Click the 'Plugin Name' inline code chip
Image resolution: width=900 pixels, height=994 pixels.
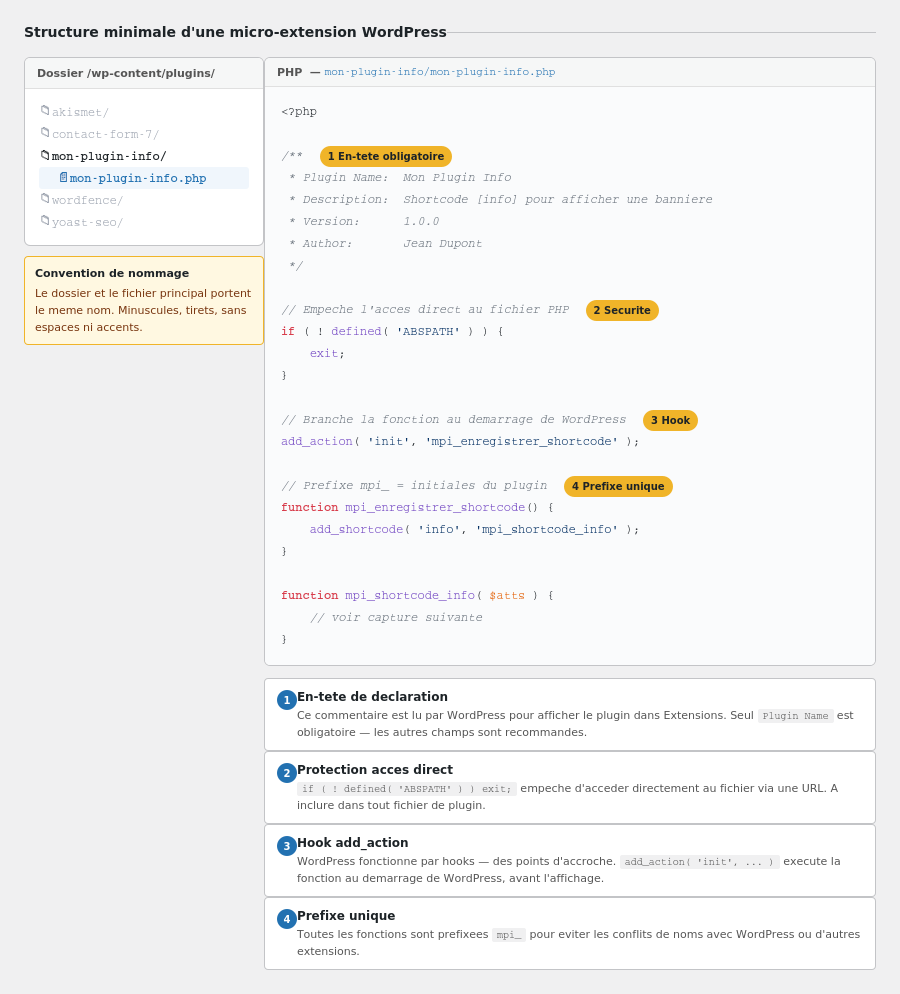point(795,716)
